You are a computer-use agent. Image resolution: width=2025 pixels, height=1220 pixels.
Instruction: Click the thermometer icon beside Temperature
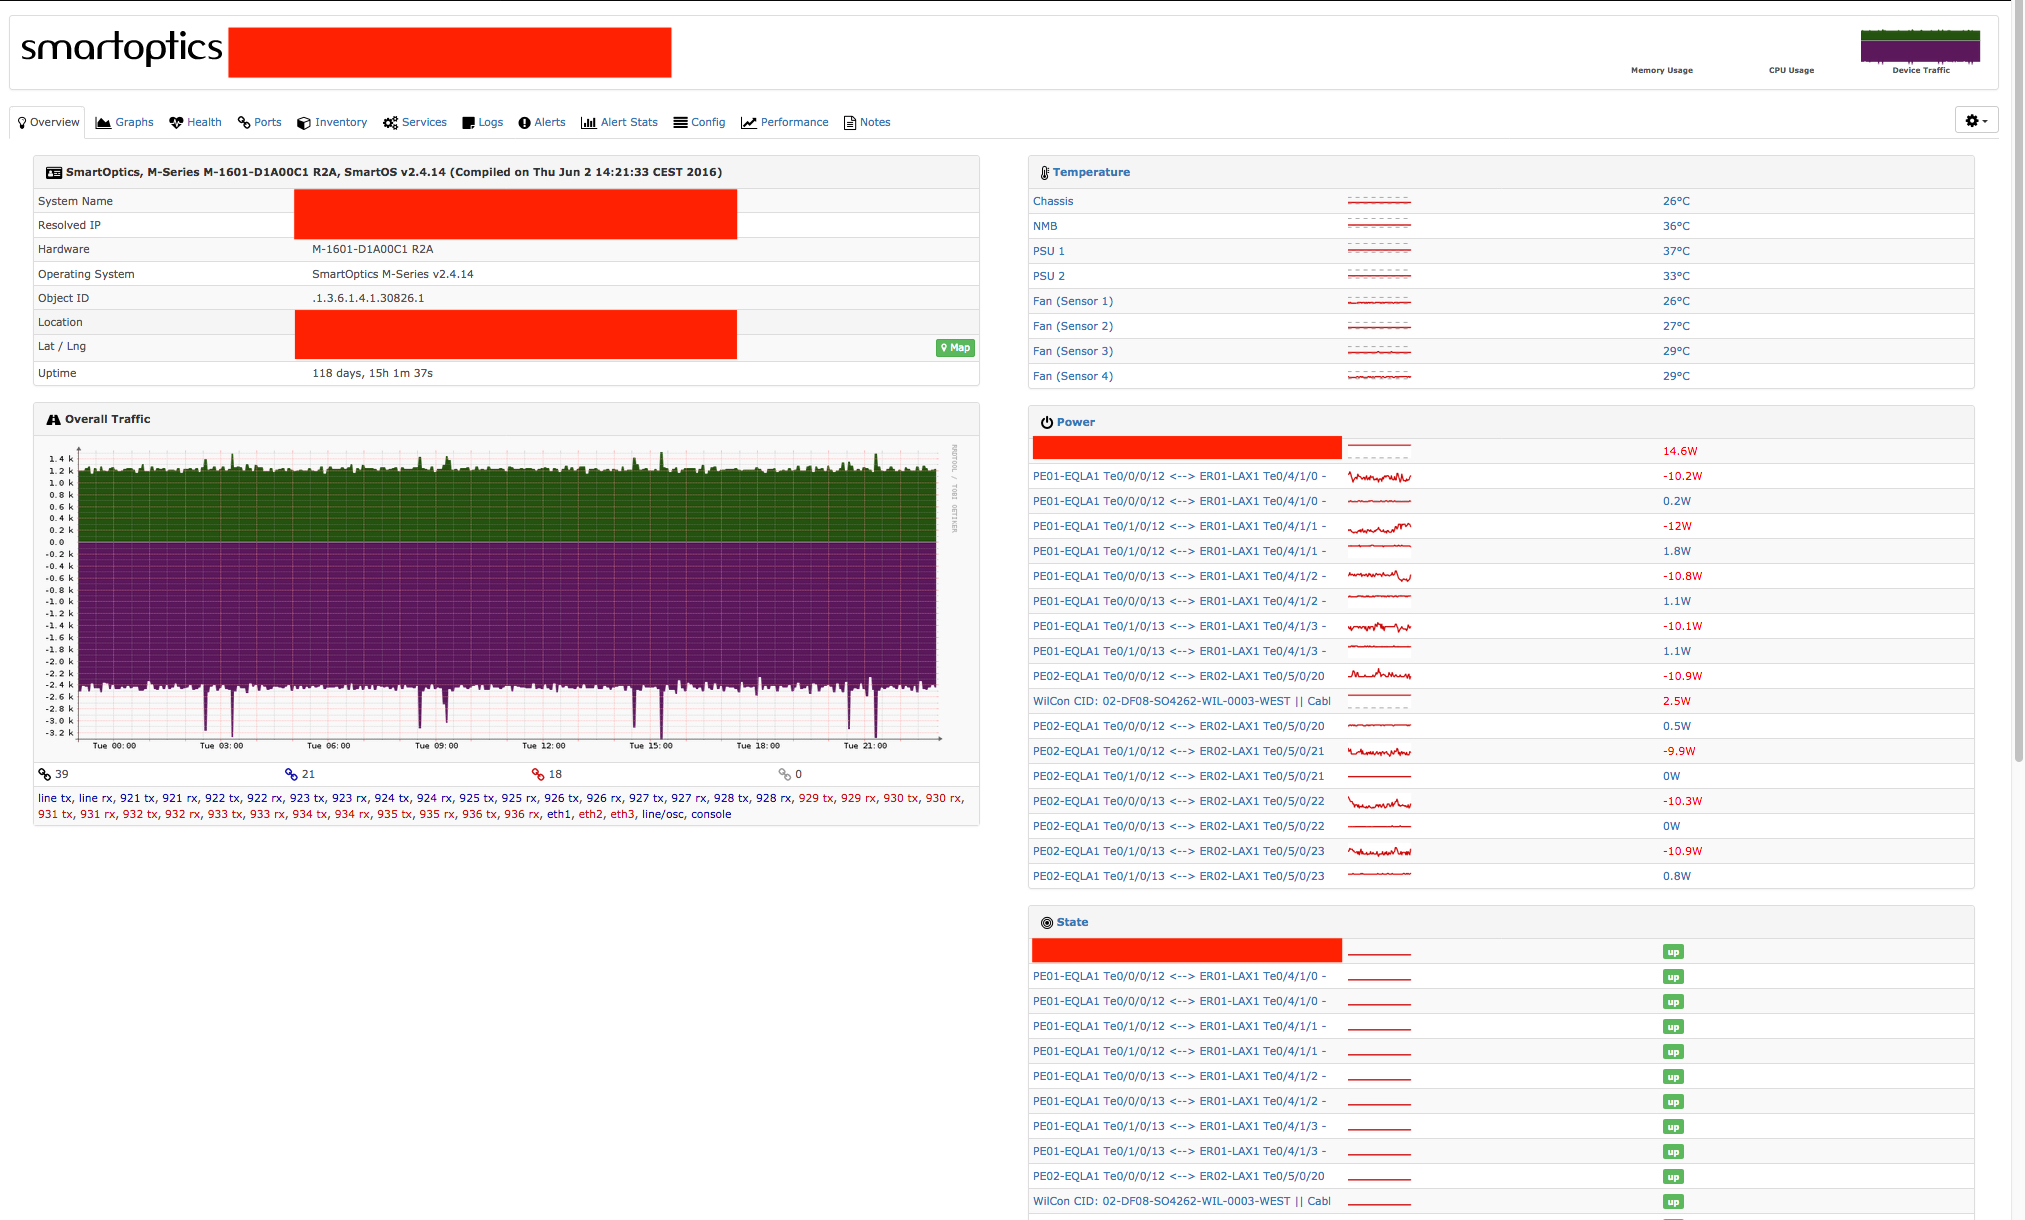pyautogui.click(x=1046, y=172)
